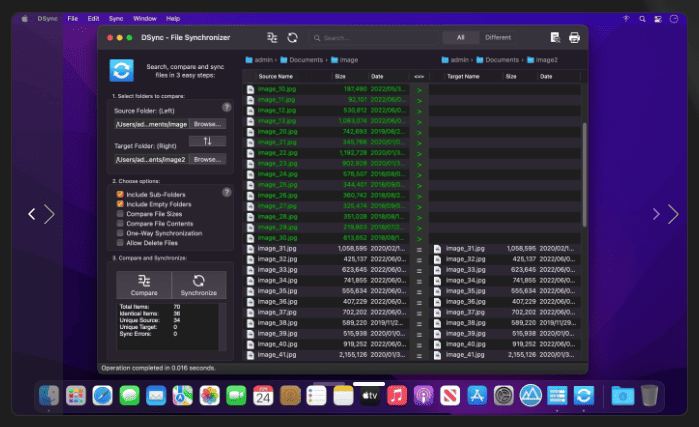This screenshot has height=427, width=699.
Task: Open the DSync application menu
Action: (48, 19)
